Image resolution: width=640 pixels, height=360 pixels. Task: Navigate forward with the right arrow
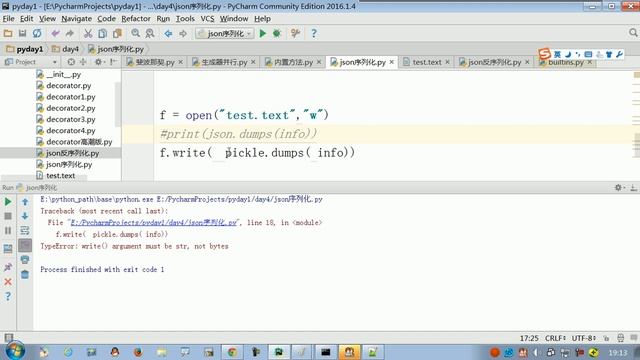click(183, 33)
